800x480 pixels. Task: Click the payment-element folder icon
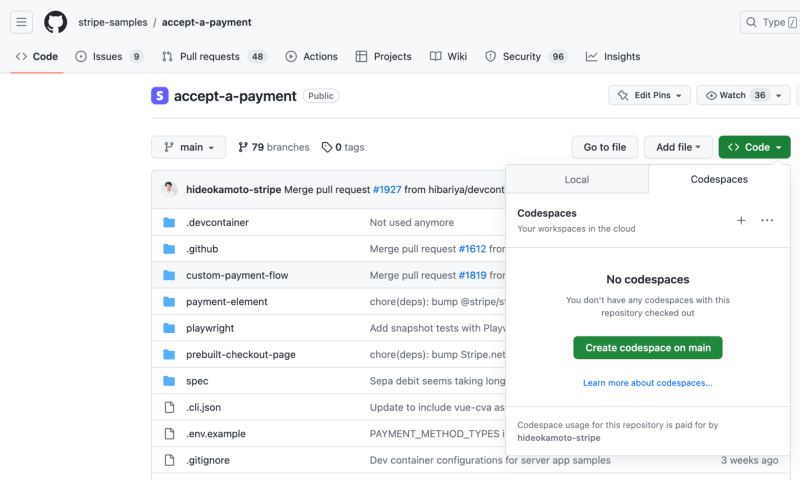(x=169, y=302)
